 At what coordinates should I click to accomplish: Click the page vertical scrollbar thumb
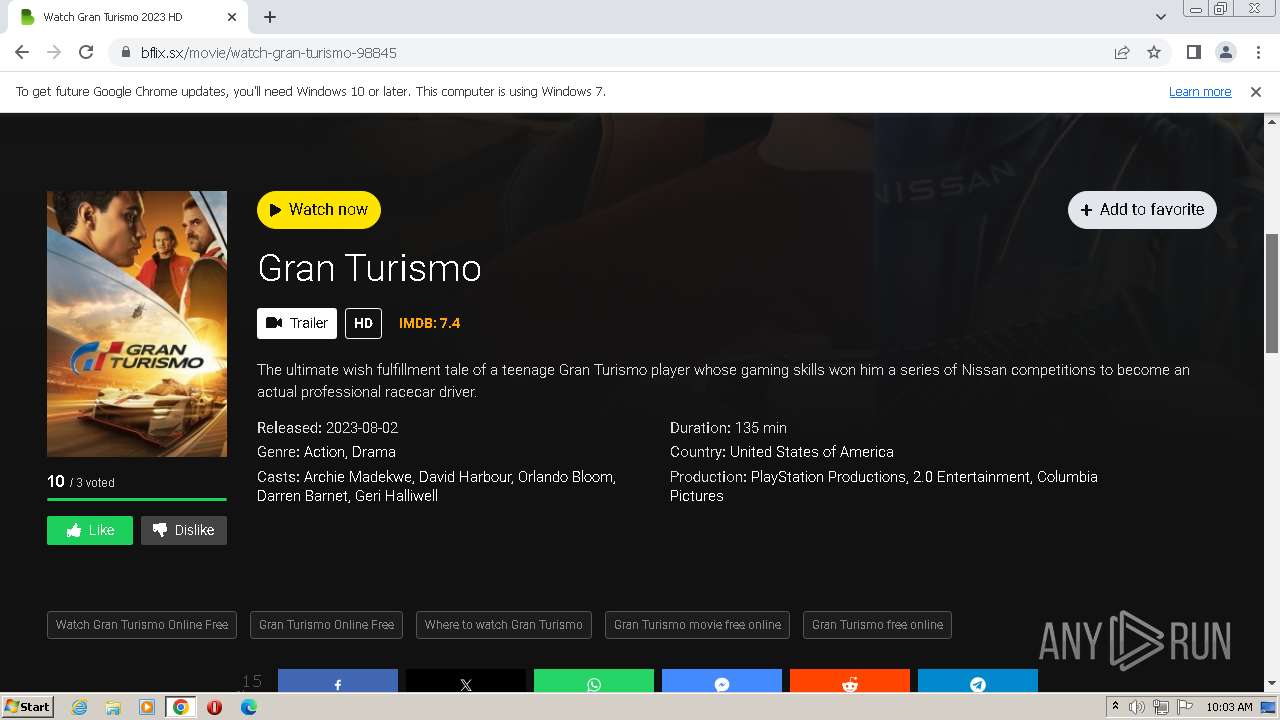pos(1272,293)
